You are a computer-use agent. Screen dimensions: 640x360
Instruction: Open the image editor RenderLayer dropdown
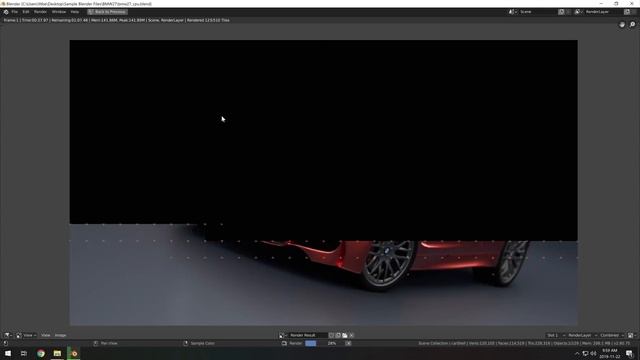pos(582,335)
